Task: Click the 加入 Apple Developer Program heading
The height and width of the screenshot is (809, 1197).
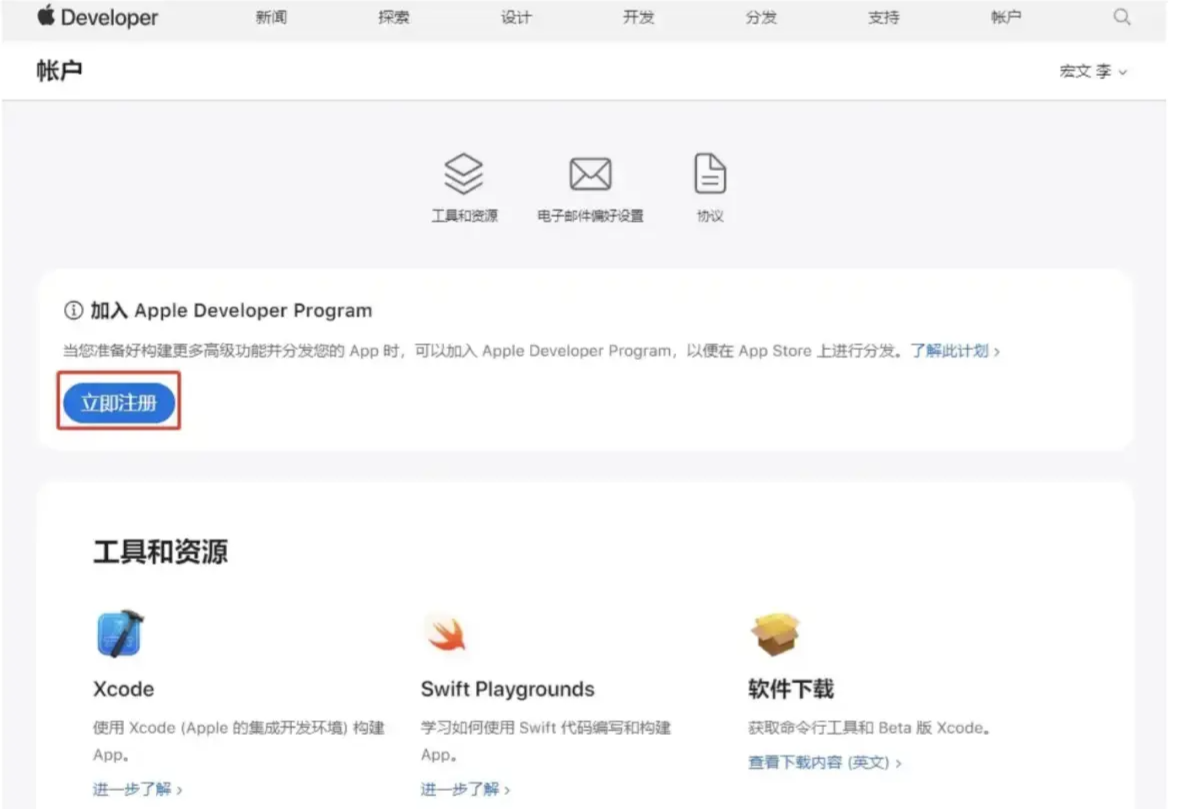Action: point(231,311)
